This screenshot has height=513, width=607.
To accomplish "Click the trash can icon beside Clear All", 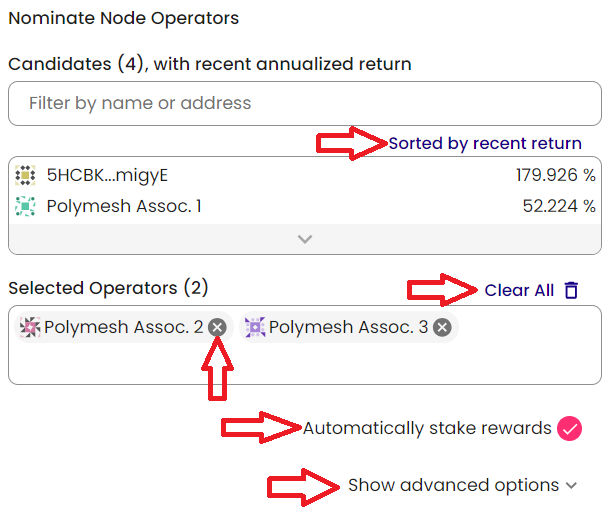I will pyautogui.click(x=571, y=290).
